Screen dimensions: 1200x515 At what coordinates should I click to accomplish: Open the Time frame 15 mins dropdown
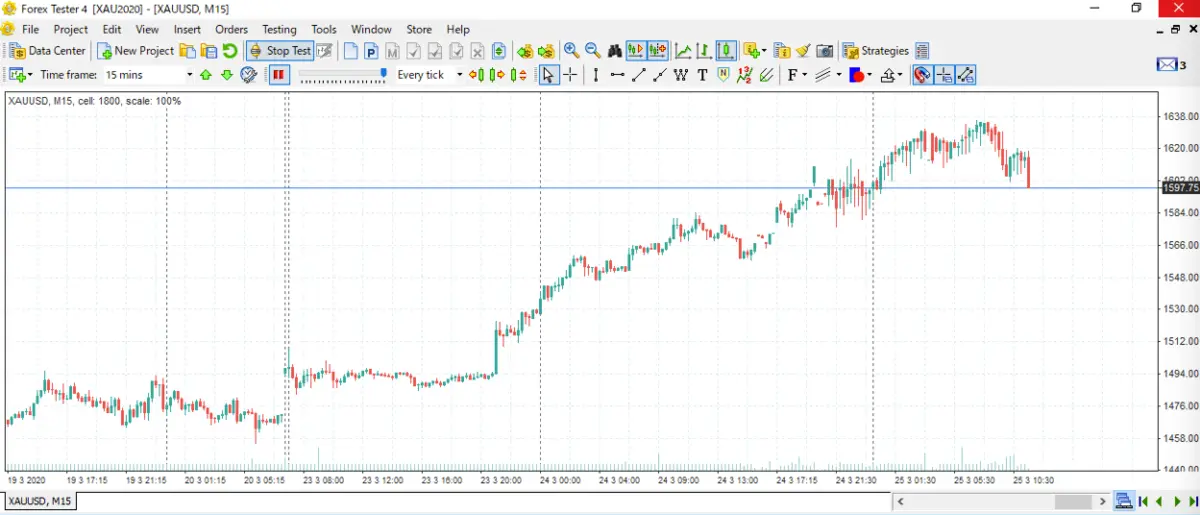pyautogui.click(x=149, y=75)
